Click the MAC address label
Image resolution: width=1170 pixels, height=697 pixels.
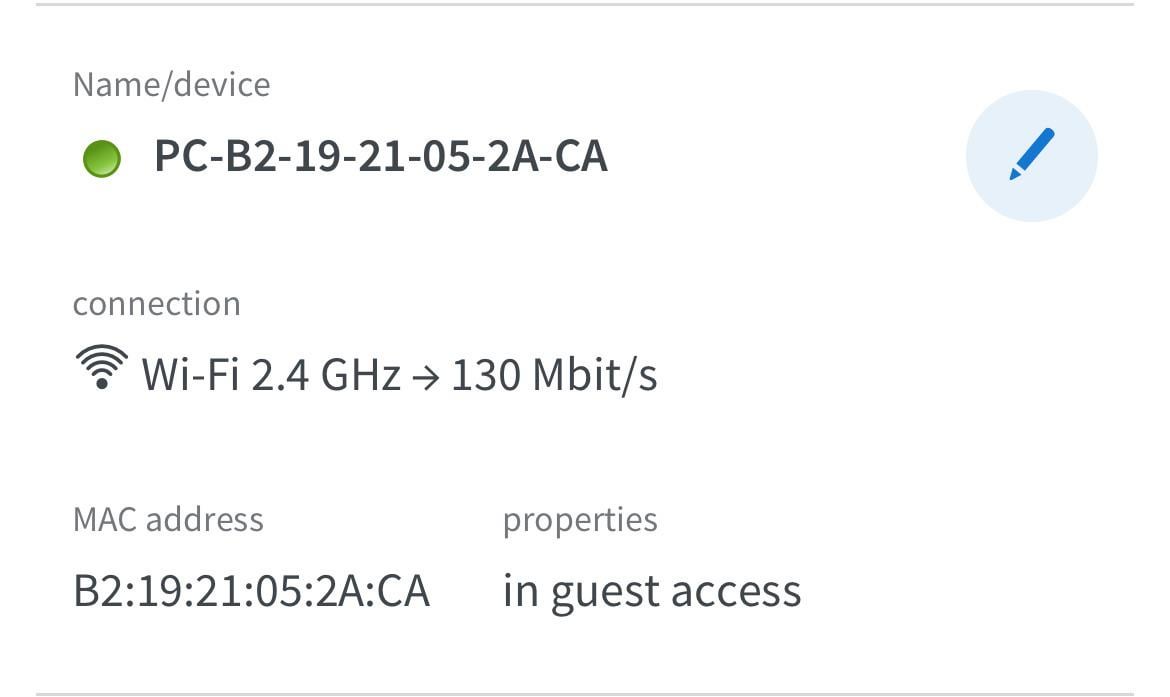[168, 519]
